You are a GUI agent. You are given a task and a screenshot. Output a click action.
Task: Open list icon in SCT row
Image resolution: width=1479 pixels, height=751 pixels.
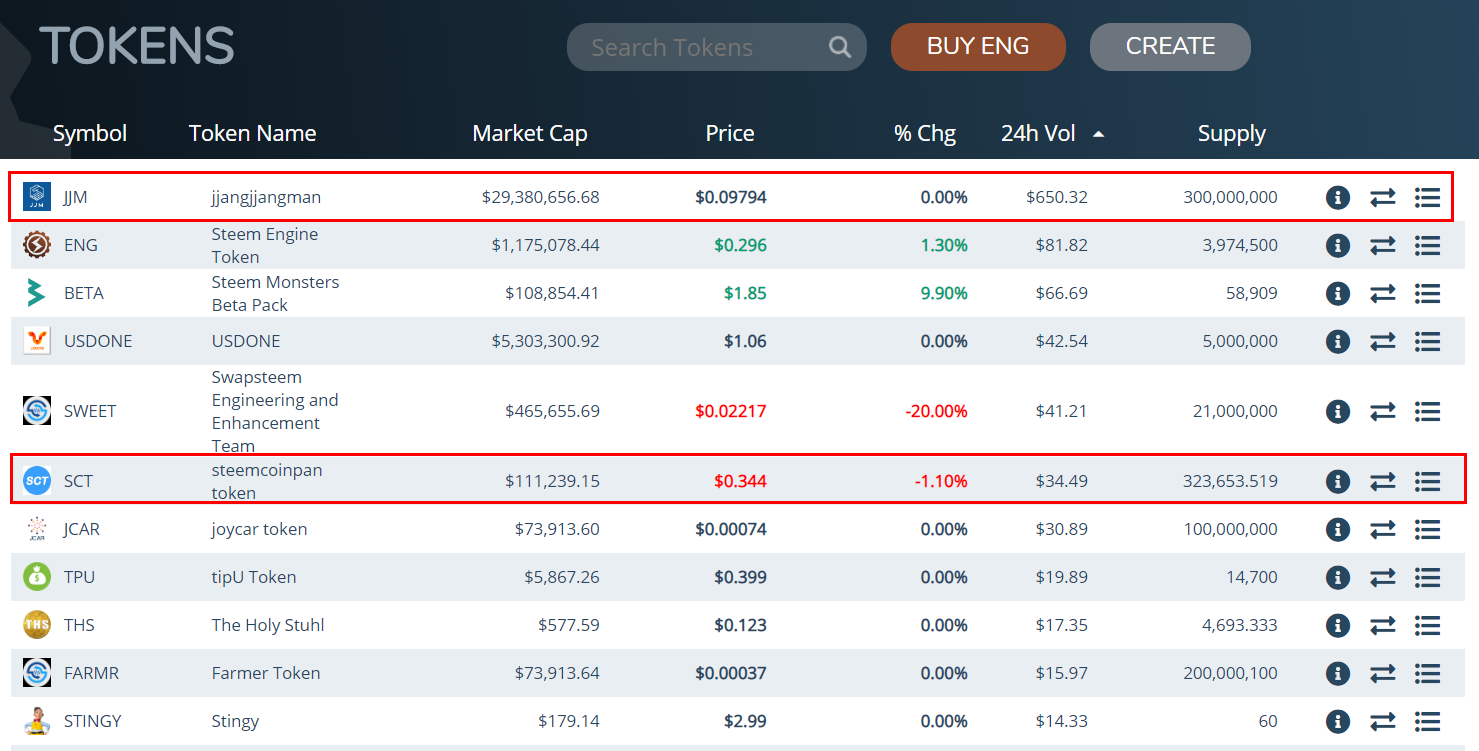click(1427, 482)
